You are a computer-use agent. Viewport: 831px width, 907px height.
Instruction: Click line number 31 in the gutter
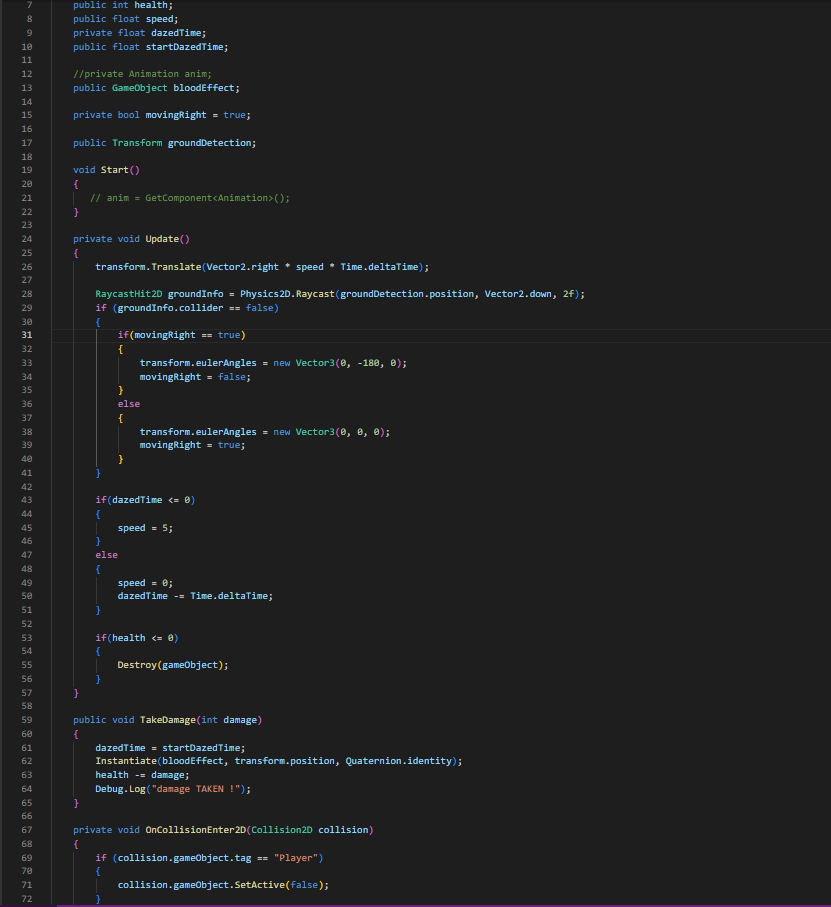26,335
